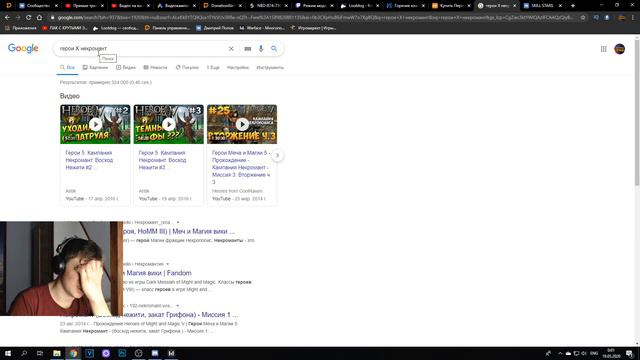
Task: Open 'Миссия 3: Вторжение ч. 3' title link
Action: (241, 167)
